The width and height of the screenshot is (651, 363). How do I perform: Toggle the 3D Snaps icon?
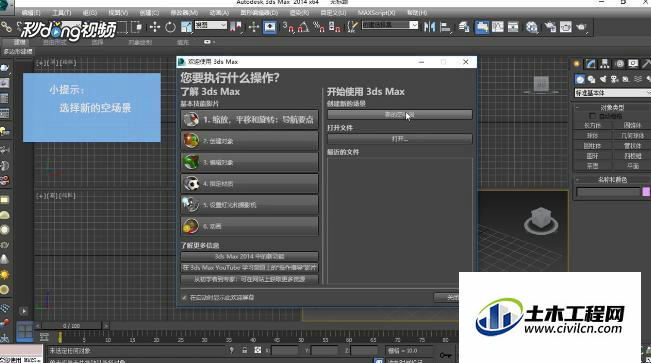coord(288,27)
